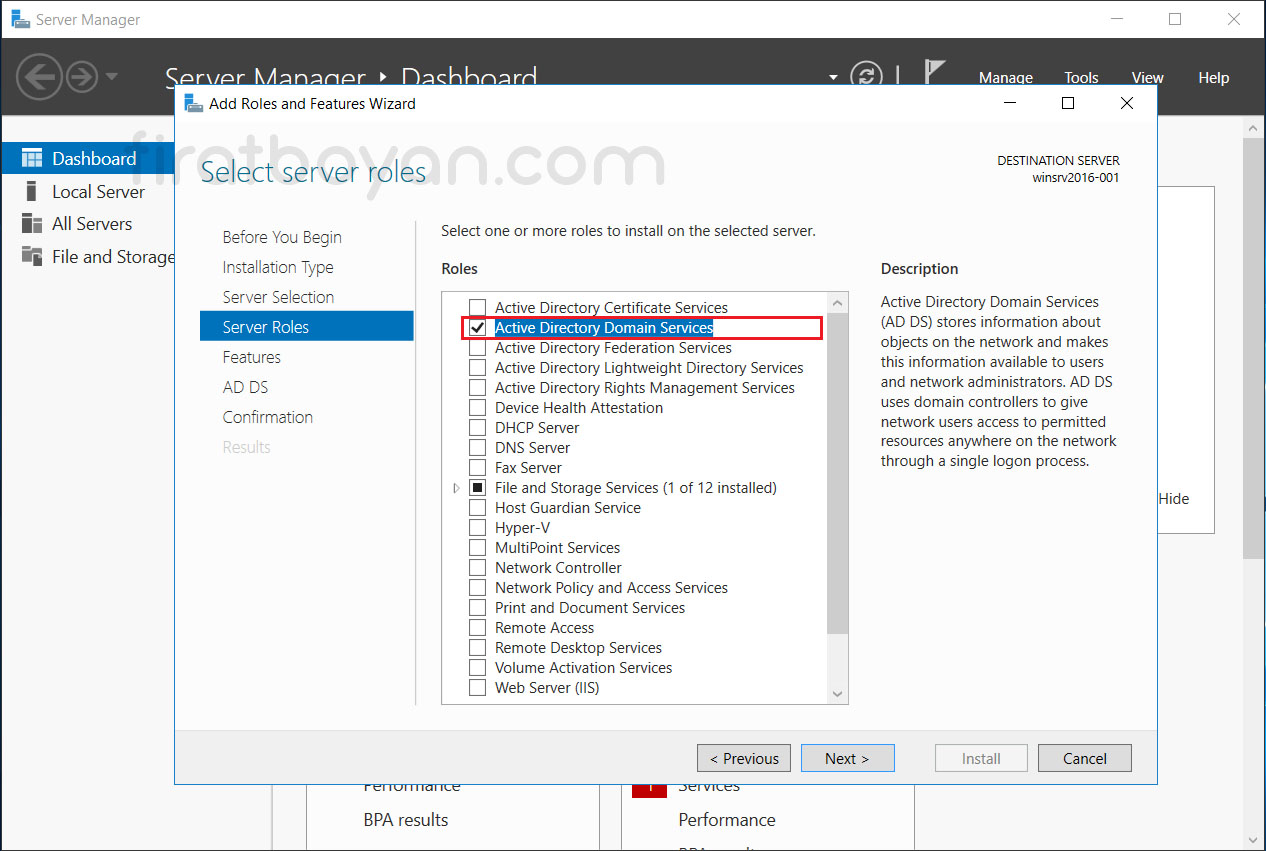1266x851 pixels.
Task: Close the Add Roles and Features Wizard
Action: pos(1127,103)
